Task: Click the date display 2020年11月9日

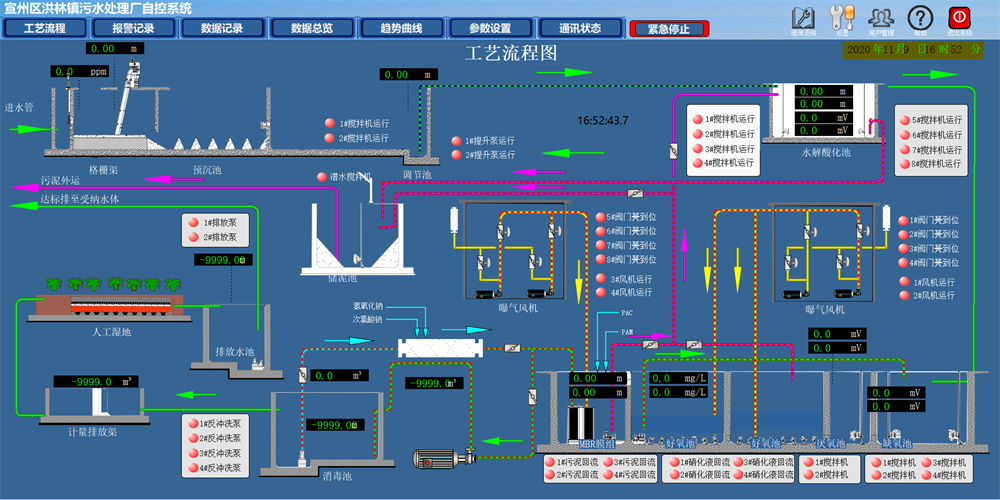Action: click(913, 49)
